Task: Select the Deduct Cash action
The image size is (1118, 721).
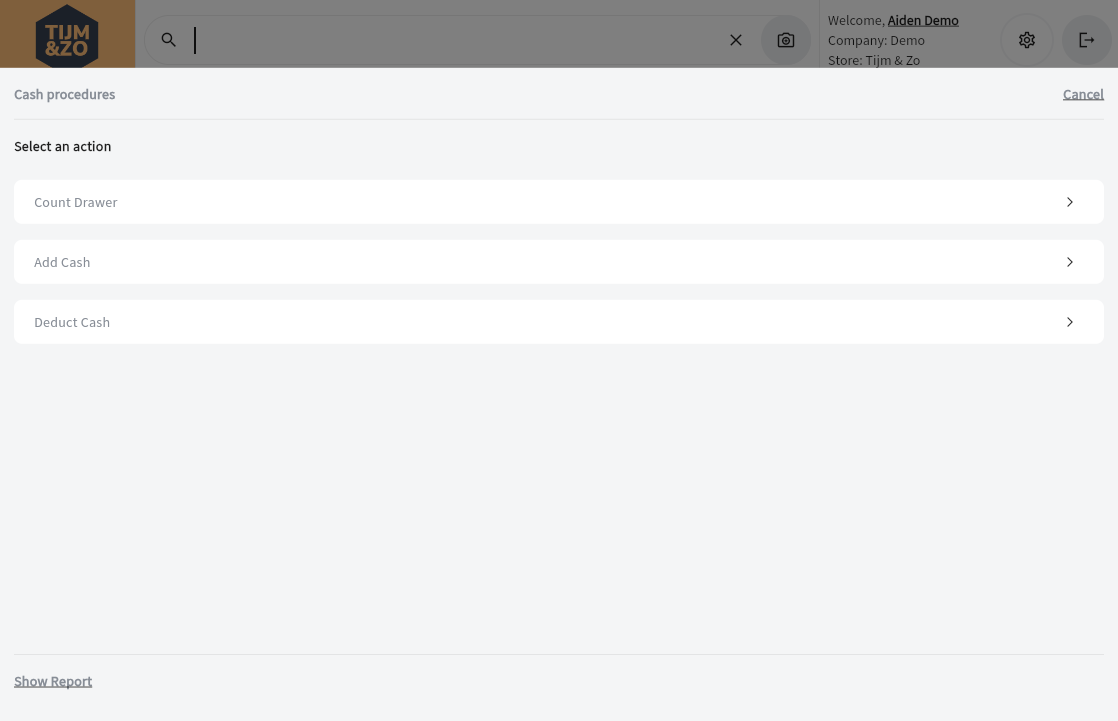Action: point(72,322)
